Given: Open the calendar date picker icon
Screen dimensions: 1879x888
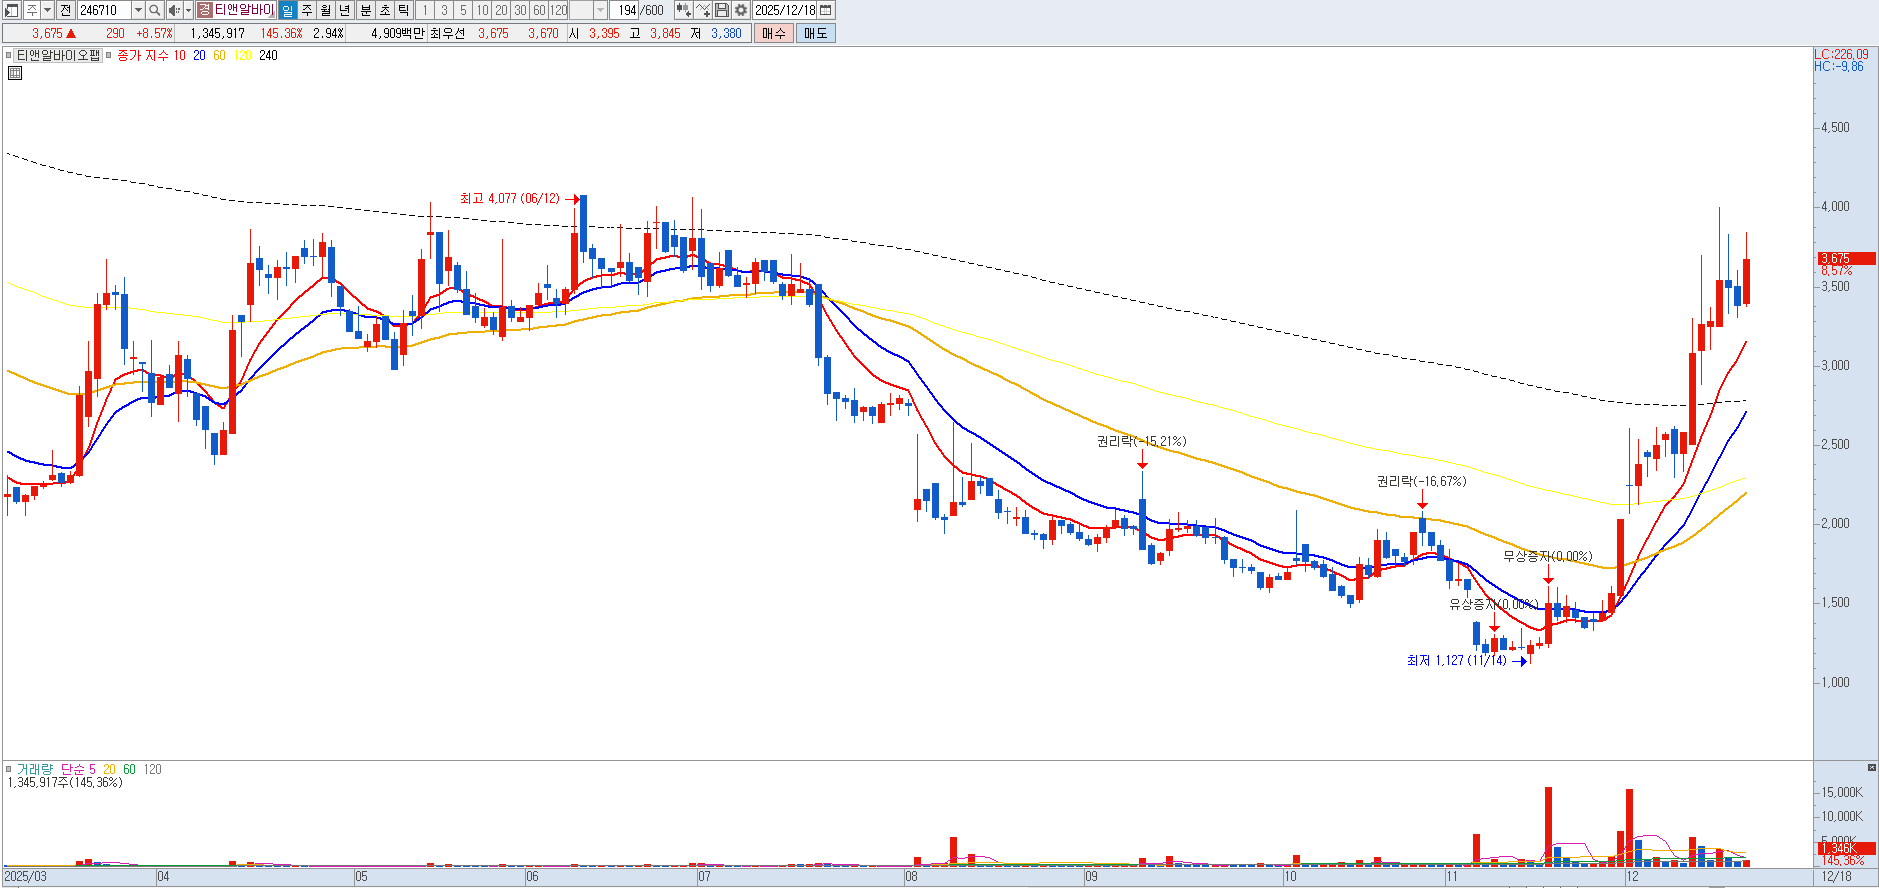Looking at the screenshot, I should coord(826,10).
